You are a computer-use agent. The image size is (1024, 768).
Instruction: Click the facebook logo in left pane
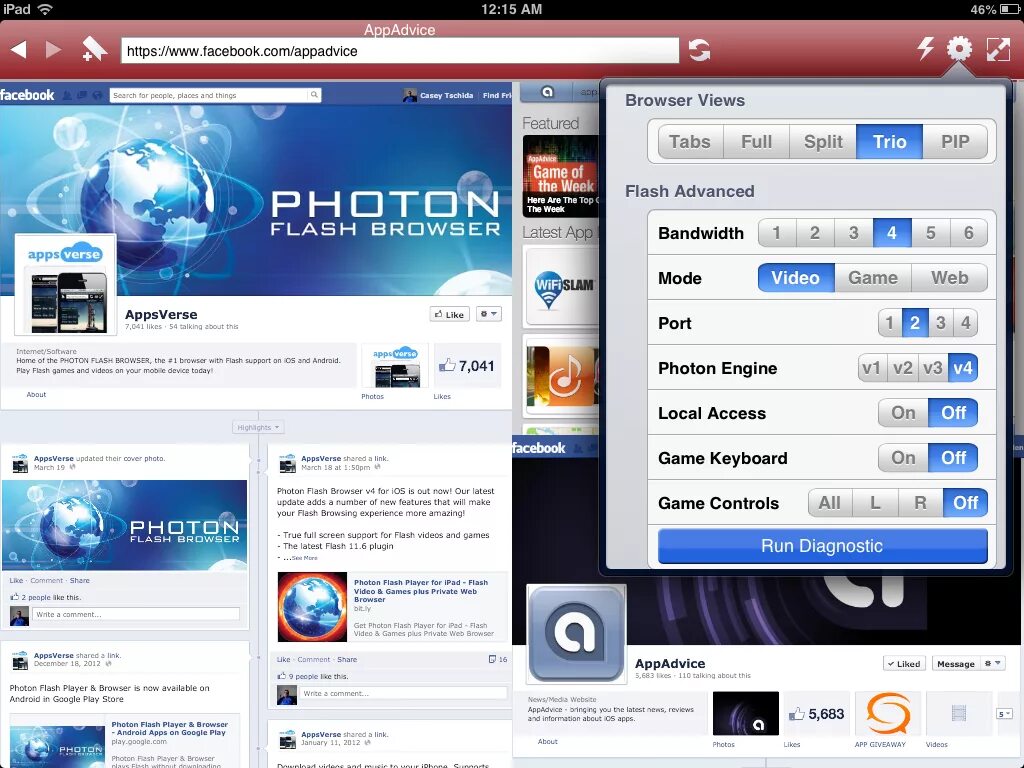click(x=27, y=95)
